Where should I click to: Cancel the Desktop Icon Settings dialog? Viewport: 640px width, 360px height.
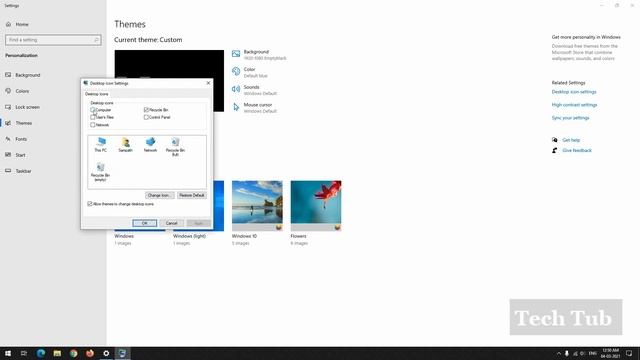pyautogui.click(x=171, y=223)
